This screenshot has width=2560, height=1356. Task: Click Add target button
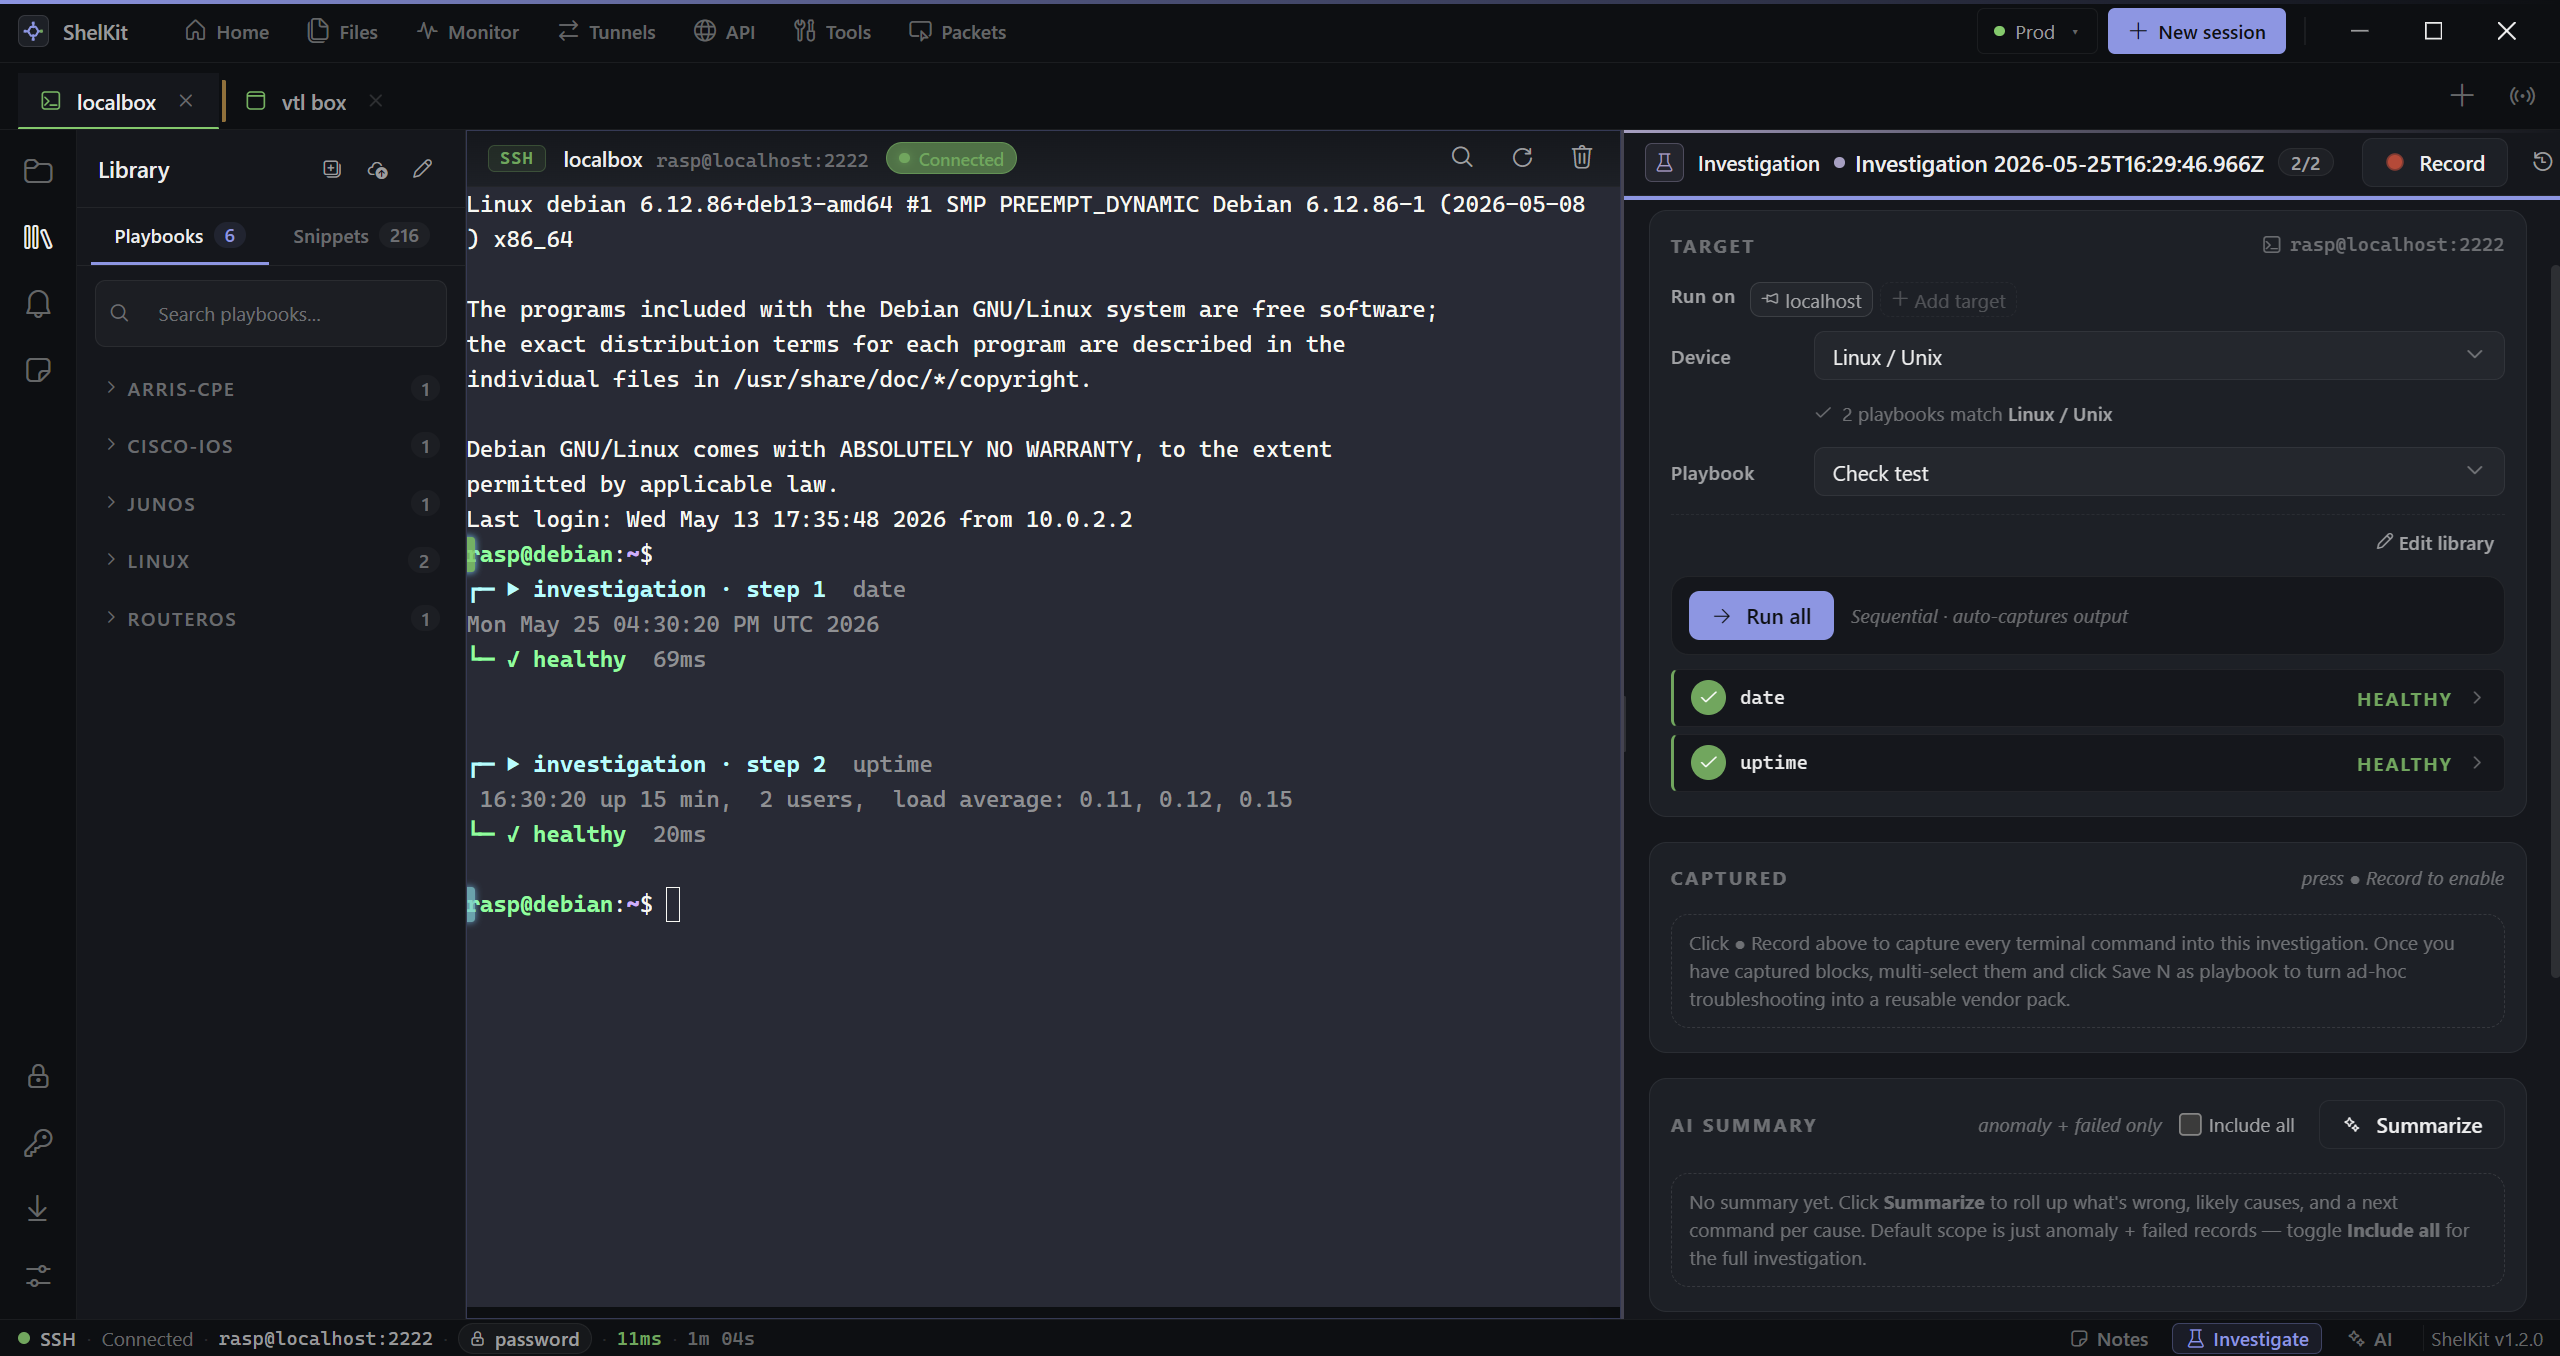coord(1949,301)
